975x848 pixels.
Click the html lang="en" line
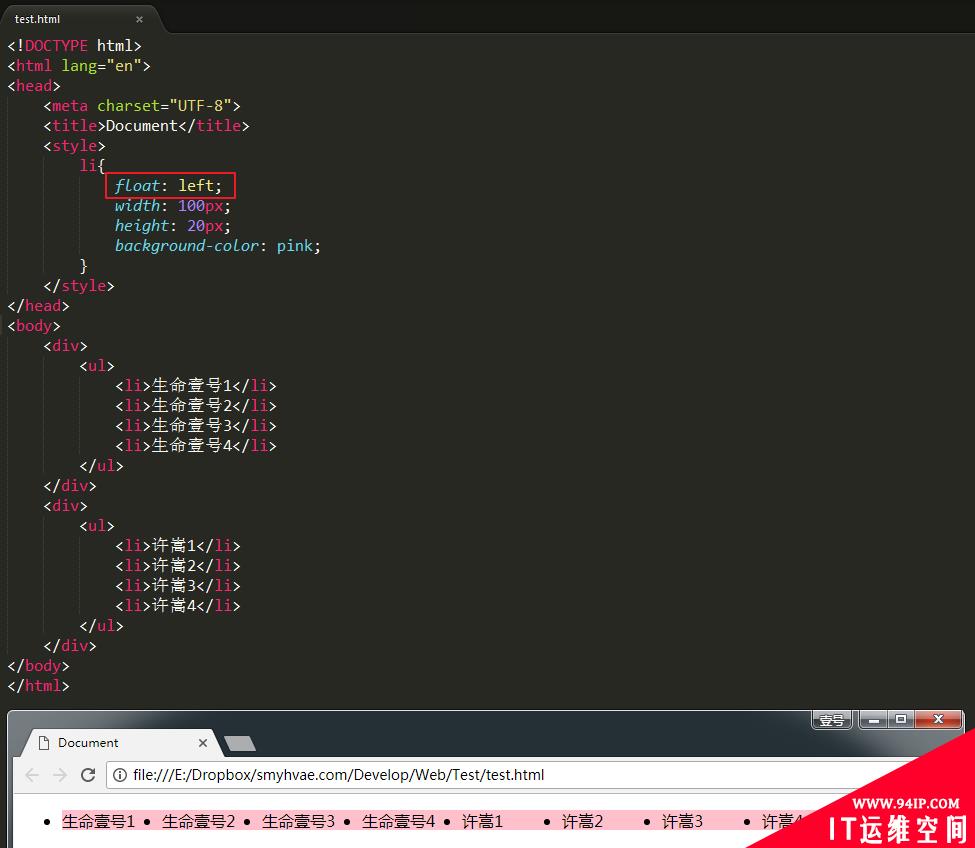[79, 65]
